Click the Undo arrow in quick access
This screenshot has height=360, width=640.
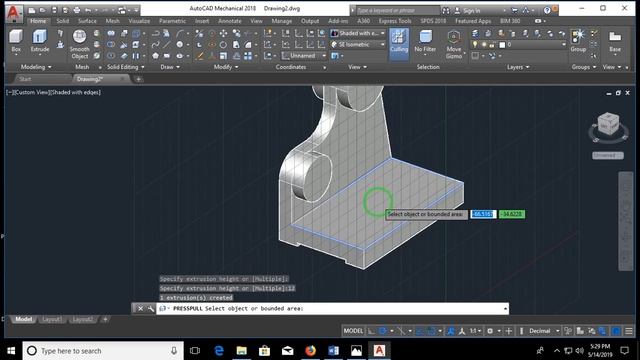coord(88,10)
